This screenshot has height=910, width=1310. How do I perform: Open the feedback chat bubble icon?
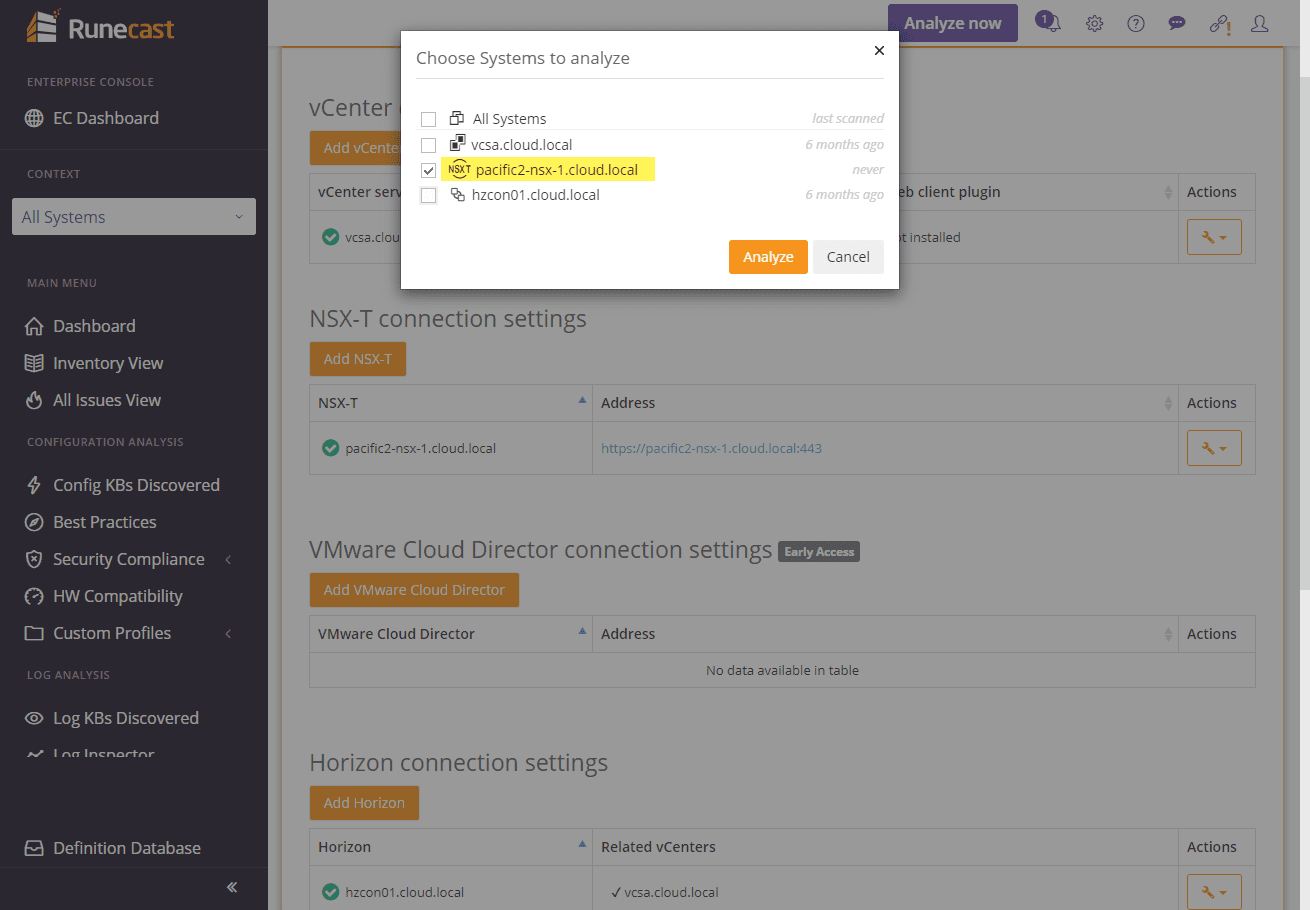(1176, 22)
